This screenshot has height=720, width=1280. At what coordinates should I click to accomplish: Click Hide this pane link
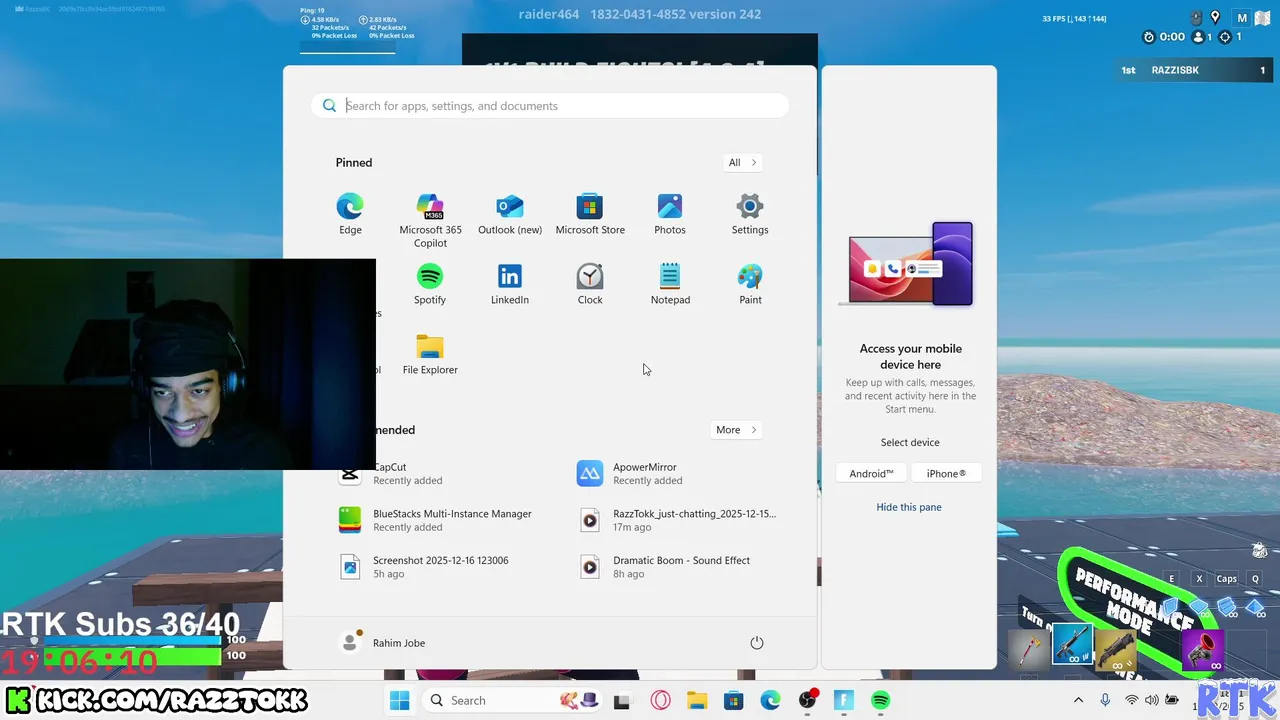(x=909, y=507)
